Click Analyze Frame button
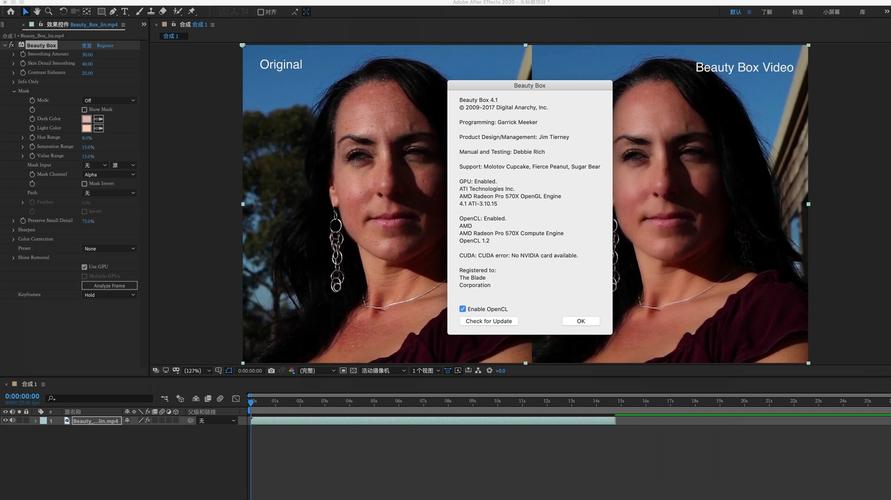Image resolution: width=891 pixels, height=500 pixels. (x=109, y=286)
